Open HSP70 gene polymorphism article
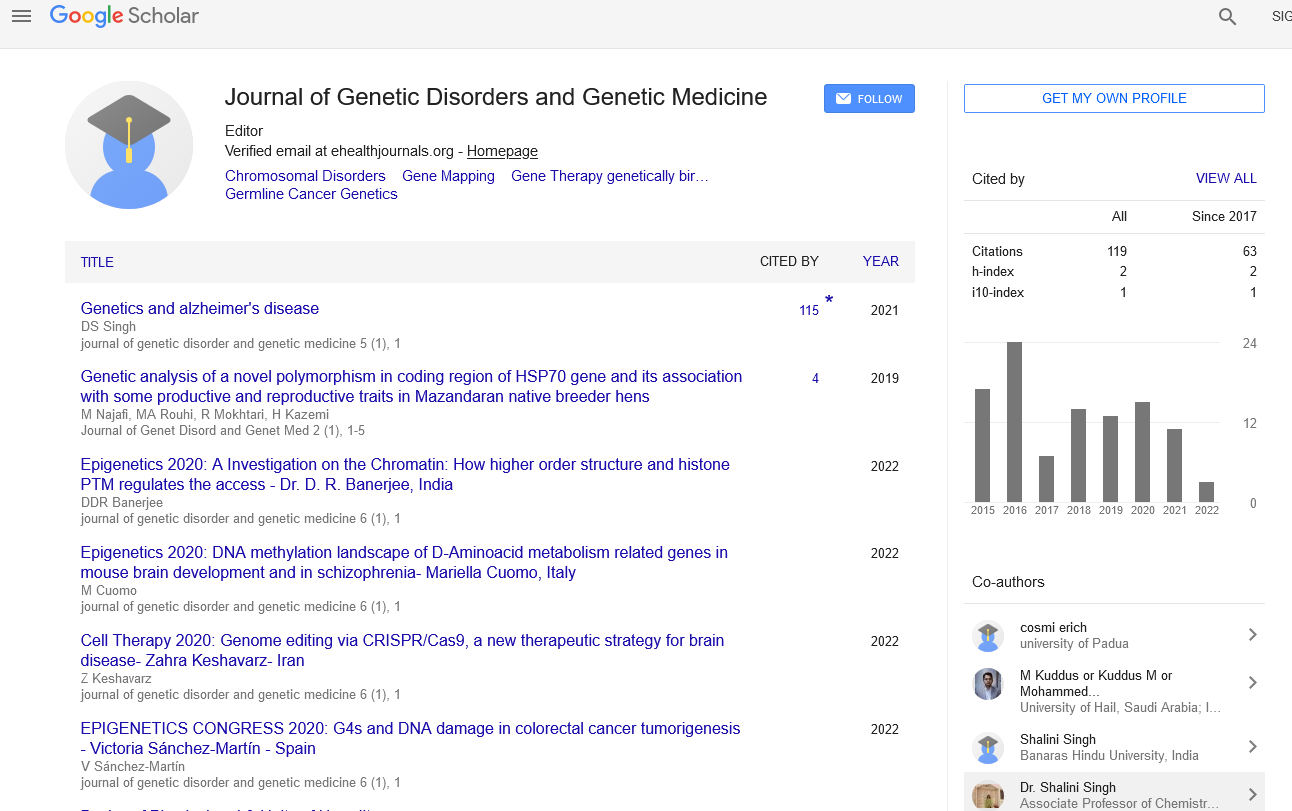The image size is (1292, 811). click(x=411, y=386)
